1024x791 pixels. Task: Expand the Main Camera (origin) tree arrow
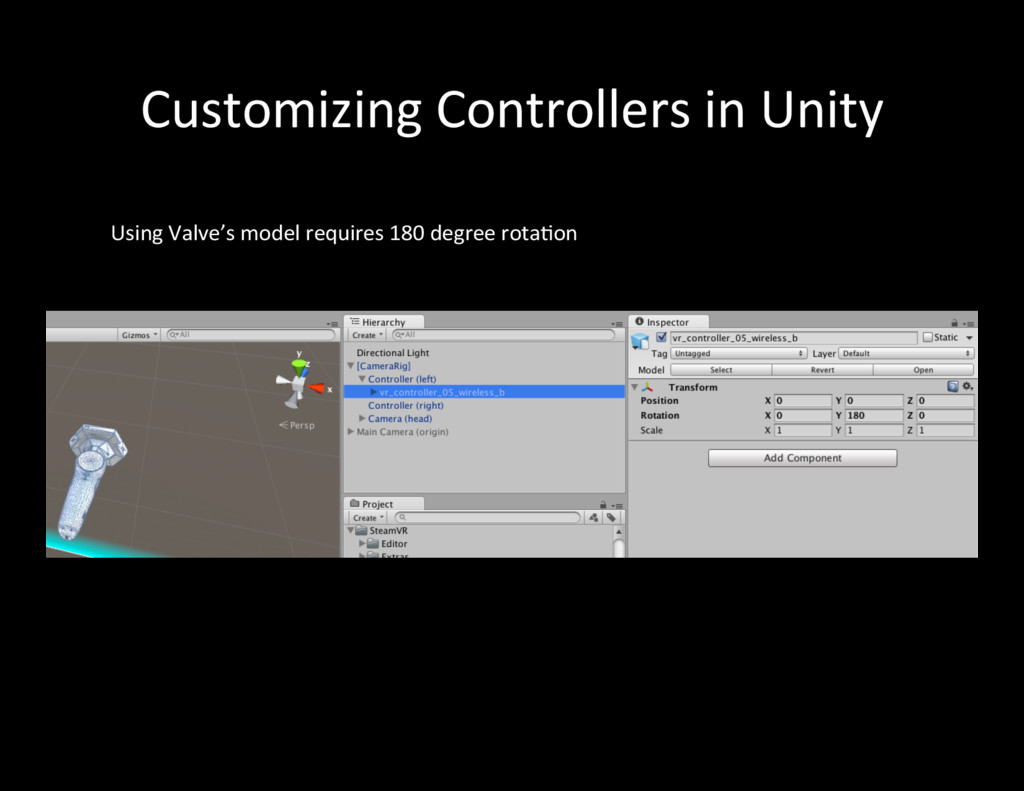tap(351, 431)
